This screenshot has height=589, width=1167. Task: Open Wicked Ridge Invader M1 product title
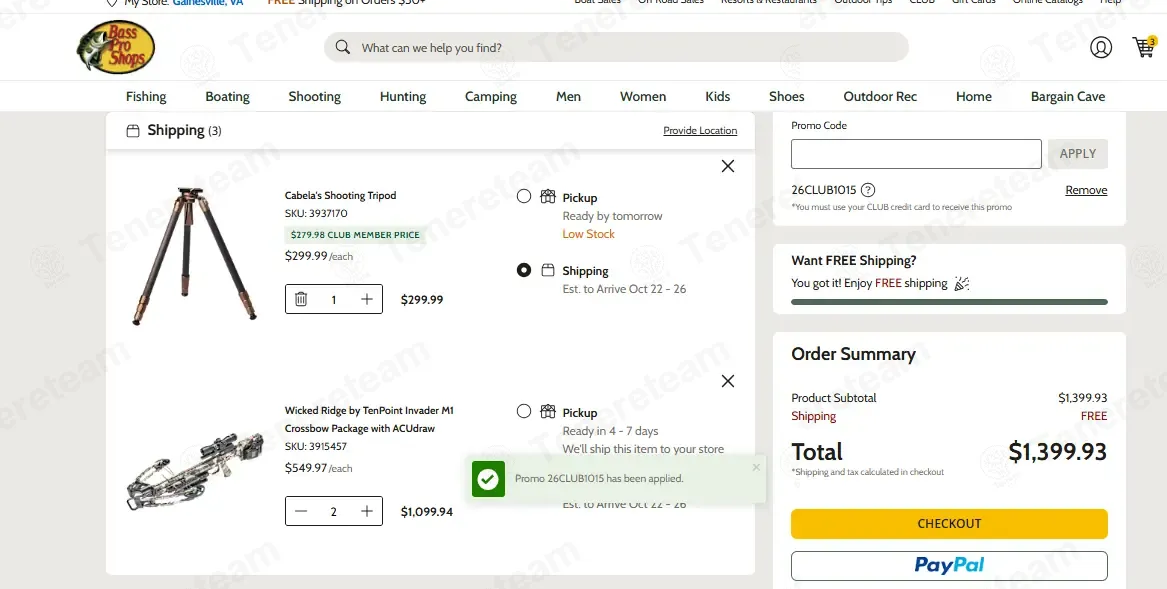369,419
